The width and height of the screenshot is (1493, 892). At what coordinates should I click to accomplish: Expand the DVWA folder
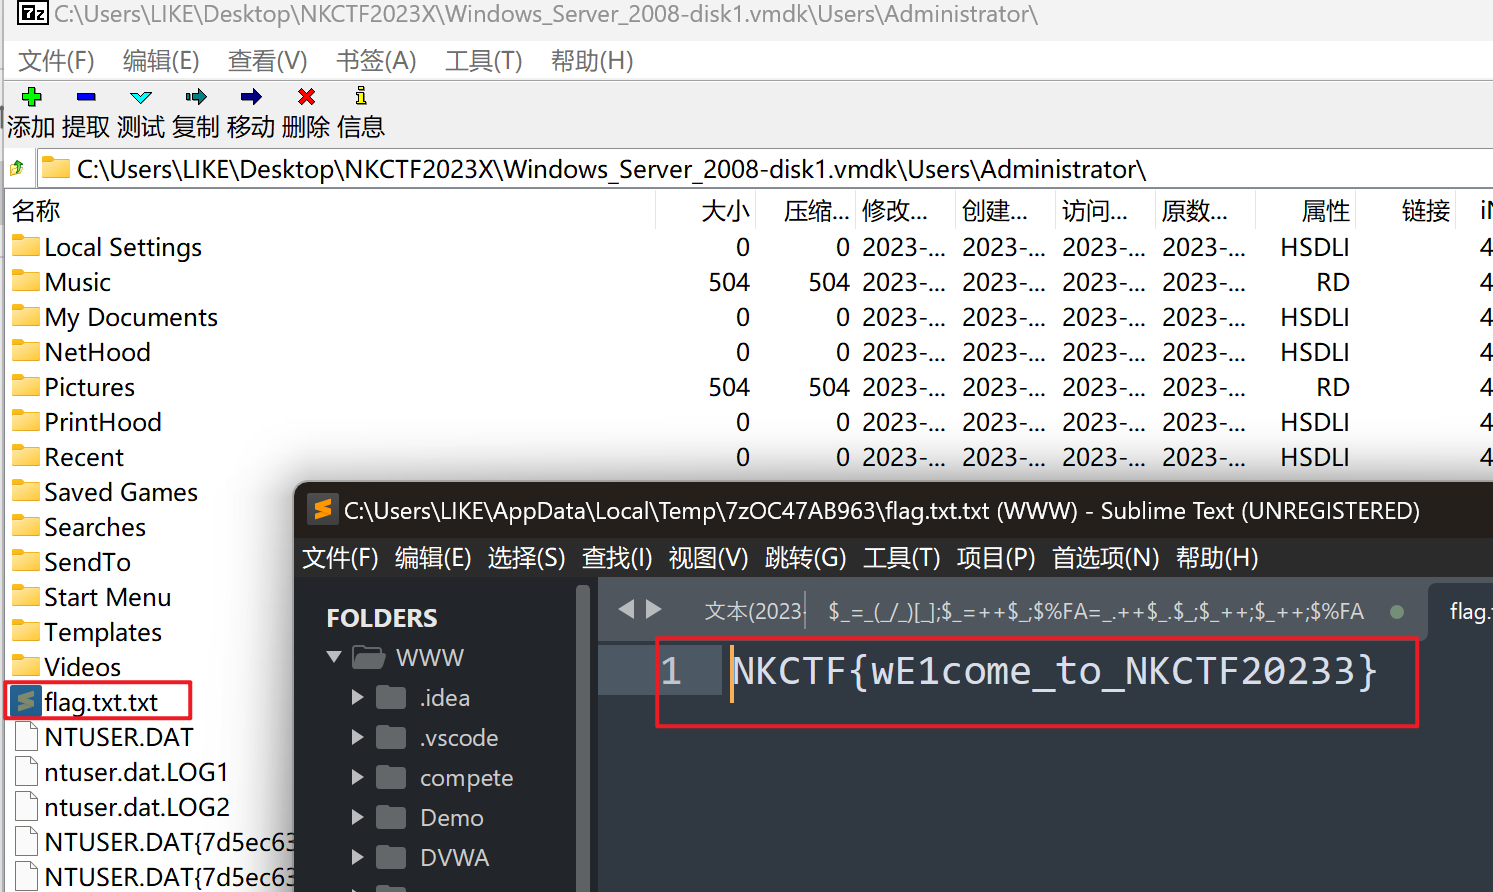point(357,857)
